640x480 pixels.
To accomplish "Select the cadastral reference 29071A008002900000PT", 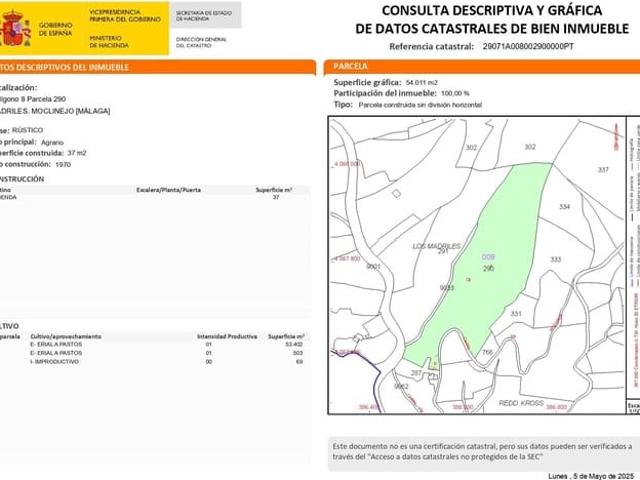I will (x=528, y=46).
